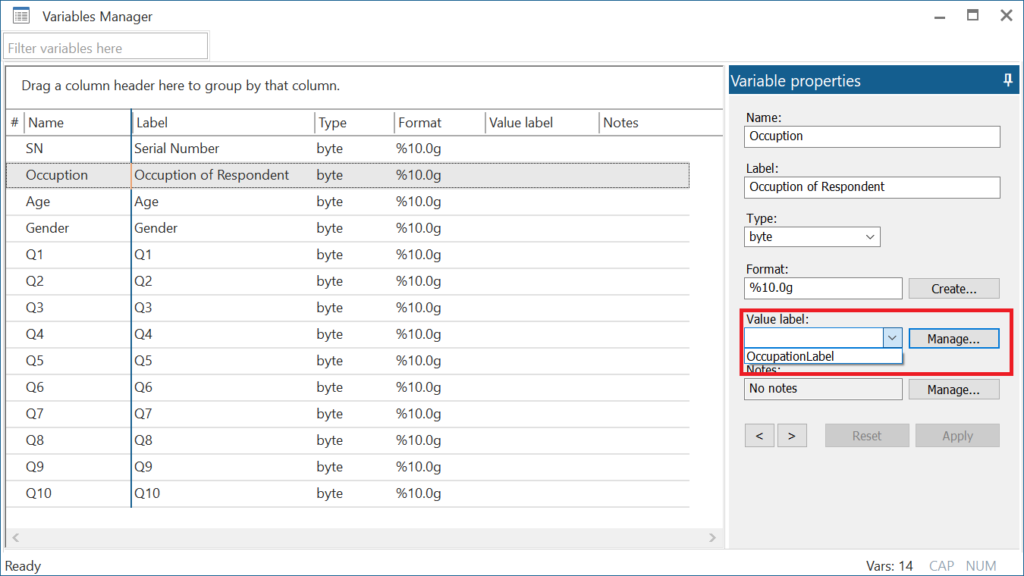
Task: Click Manage button beside Notes field
Action: tap(953, 389)
